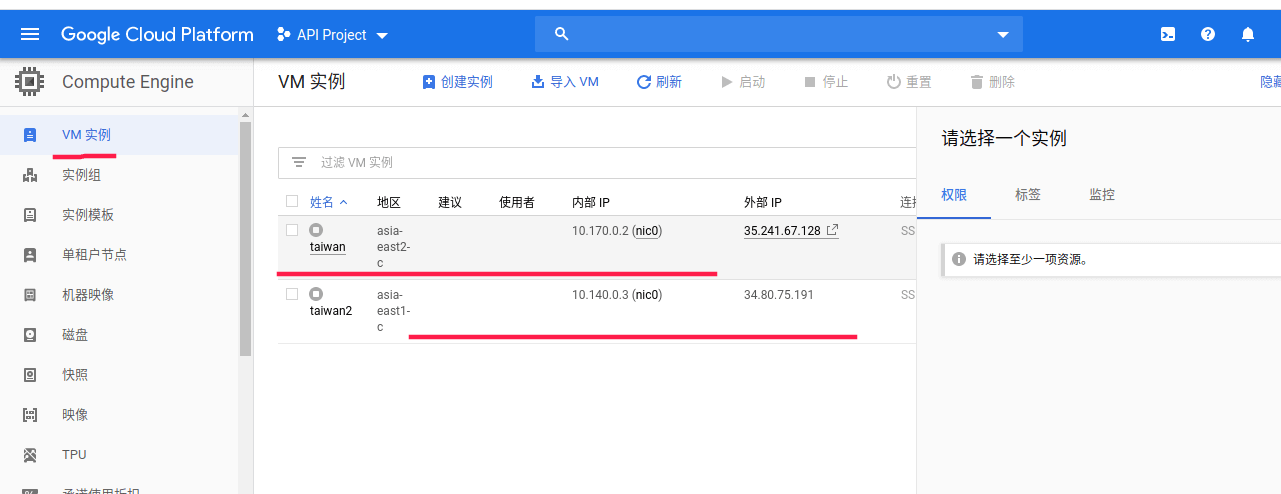Screen dimensions: 1281x494
Task: Show notifications bell
Action: pos(1248,34)
